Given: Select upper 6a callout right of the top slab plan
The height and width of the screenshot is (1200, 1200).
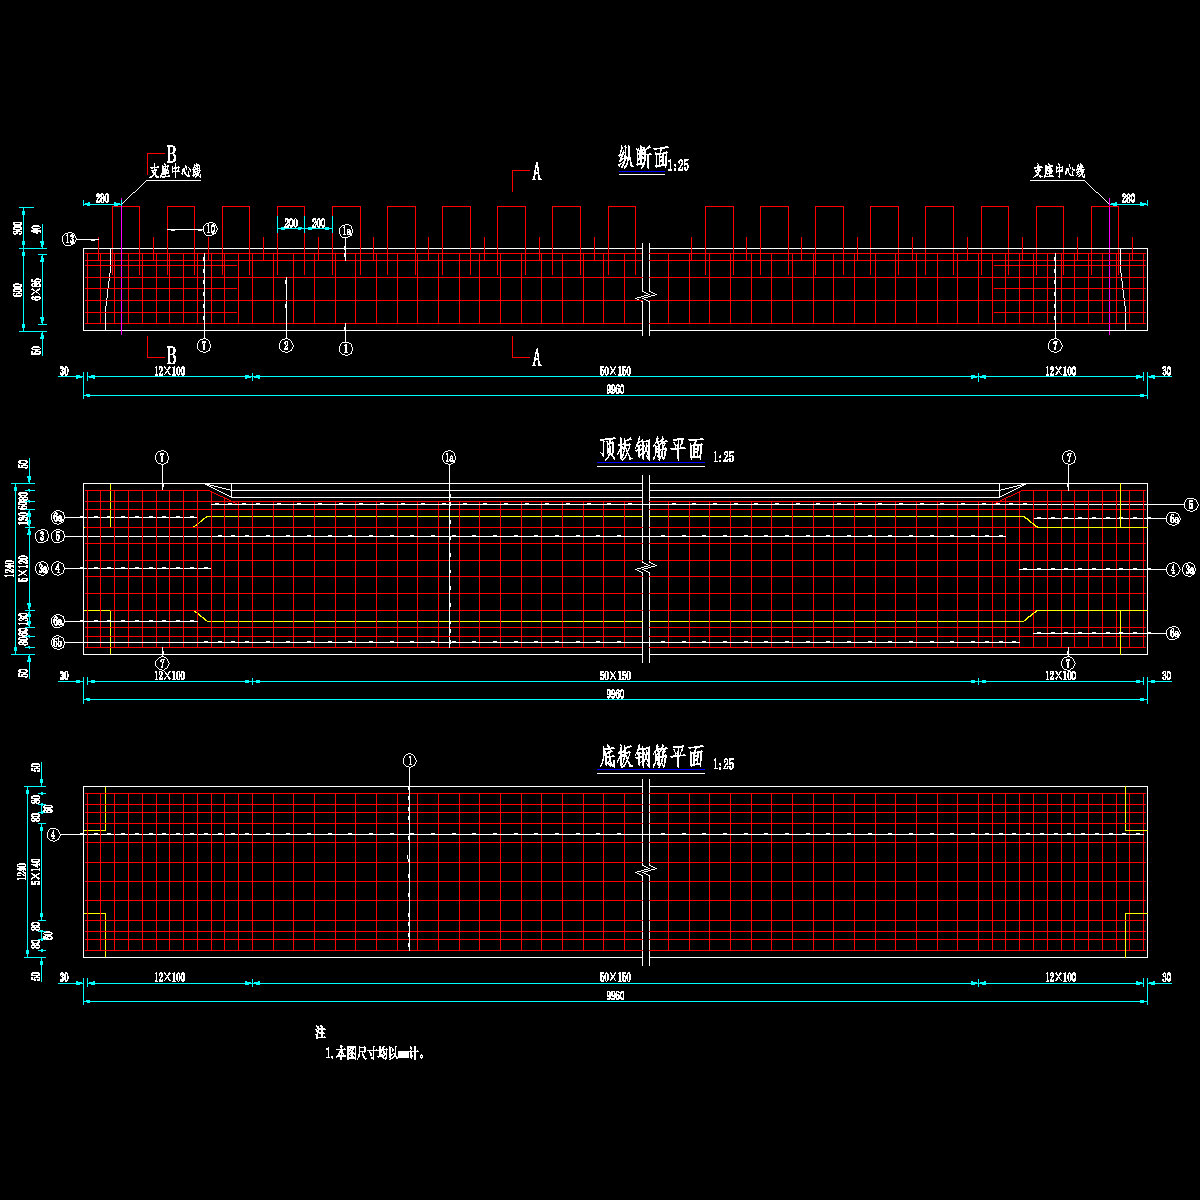Looking at the screenshot, I should point(1173,520).
